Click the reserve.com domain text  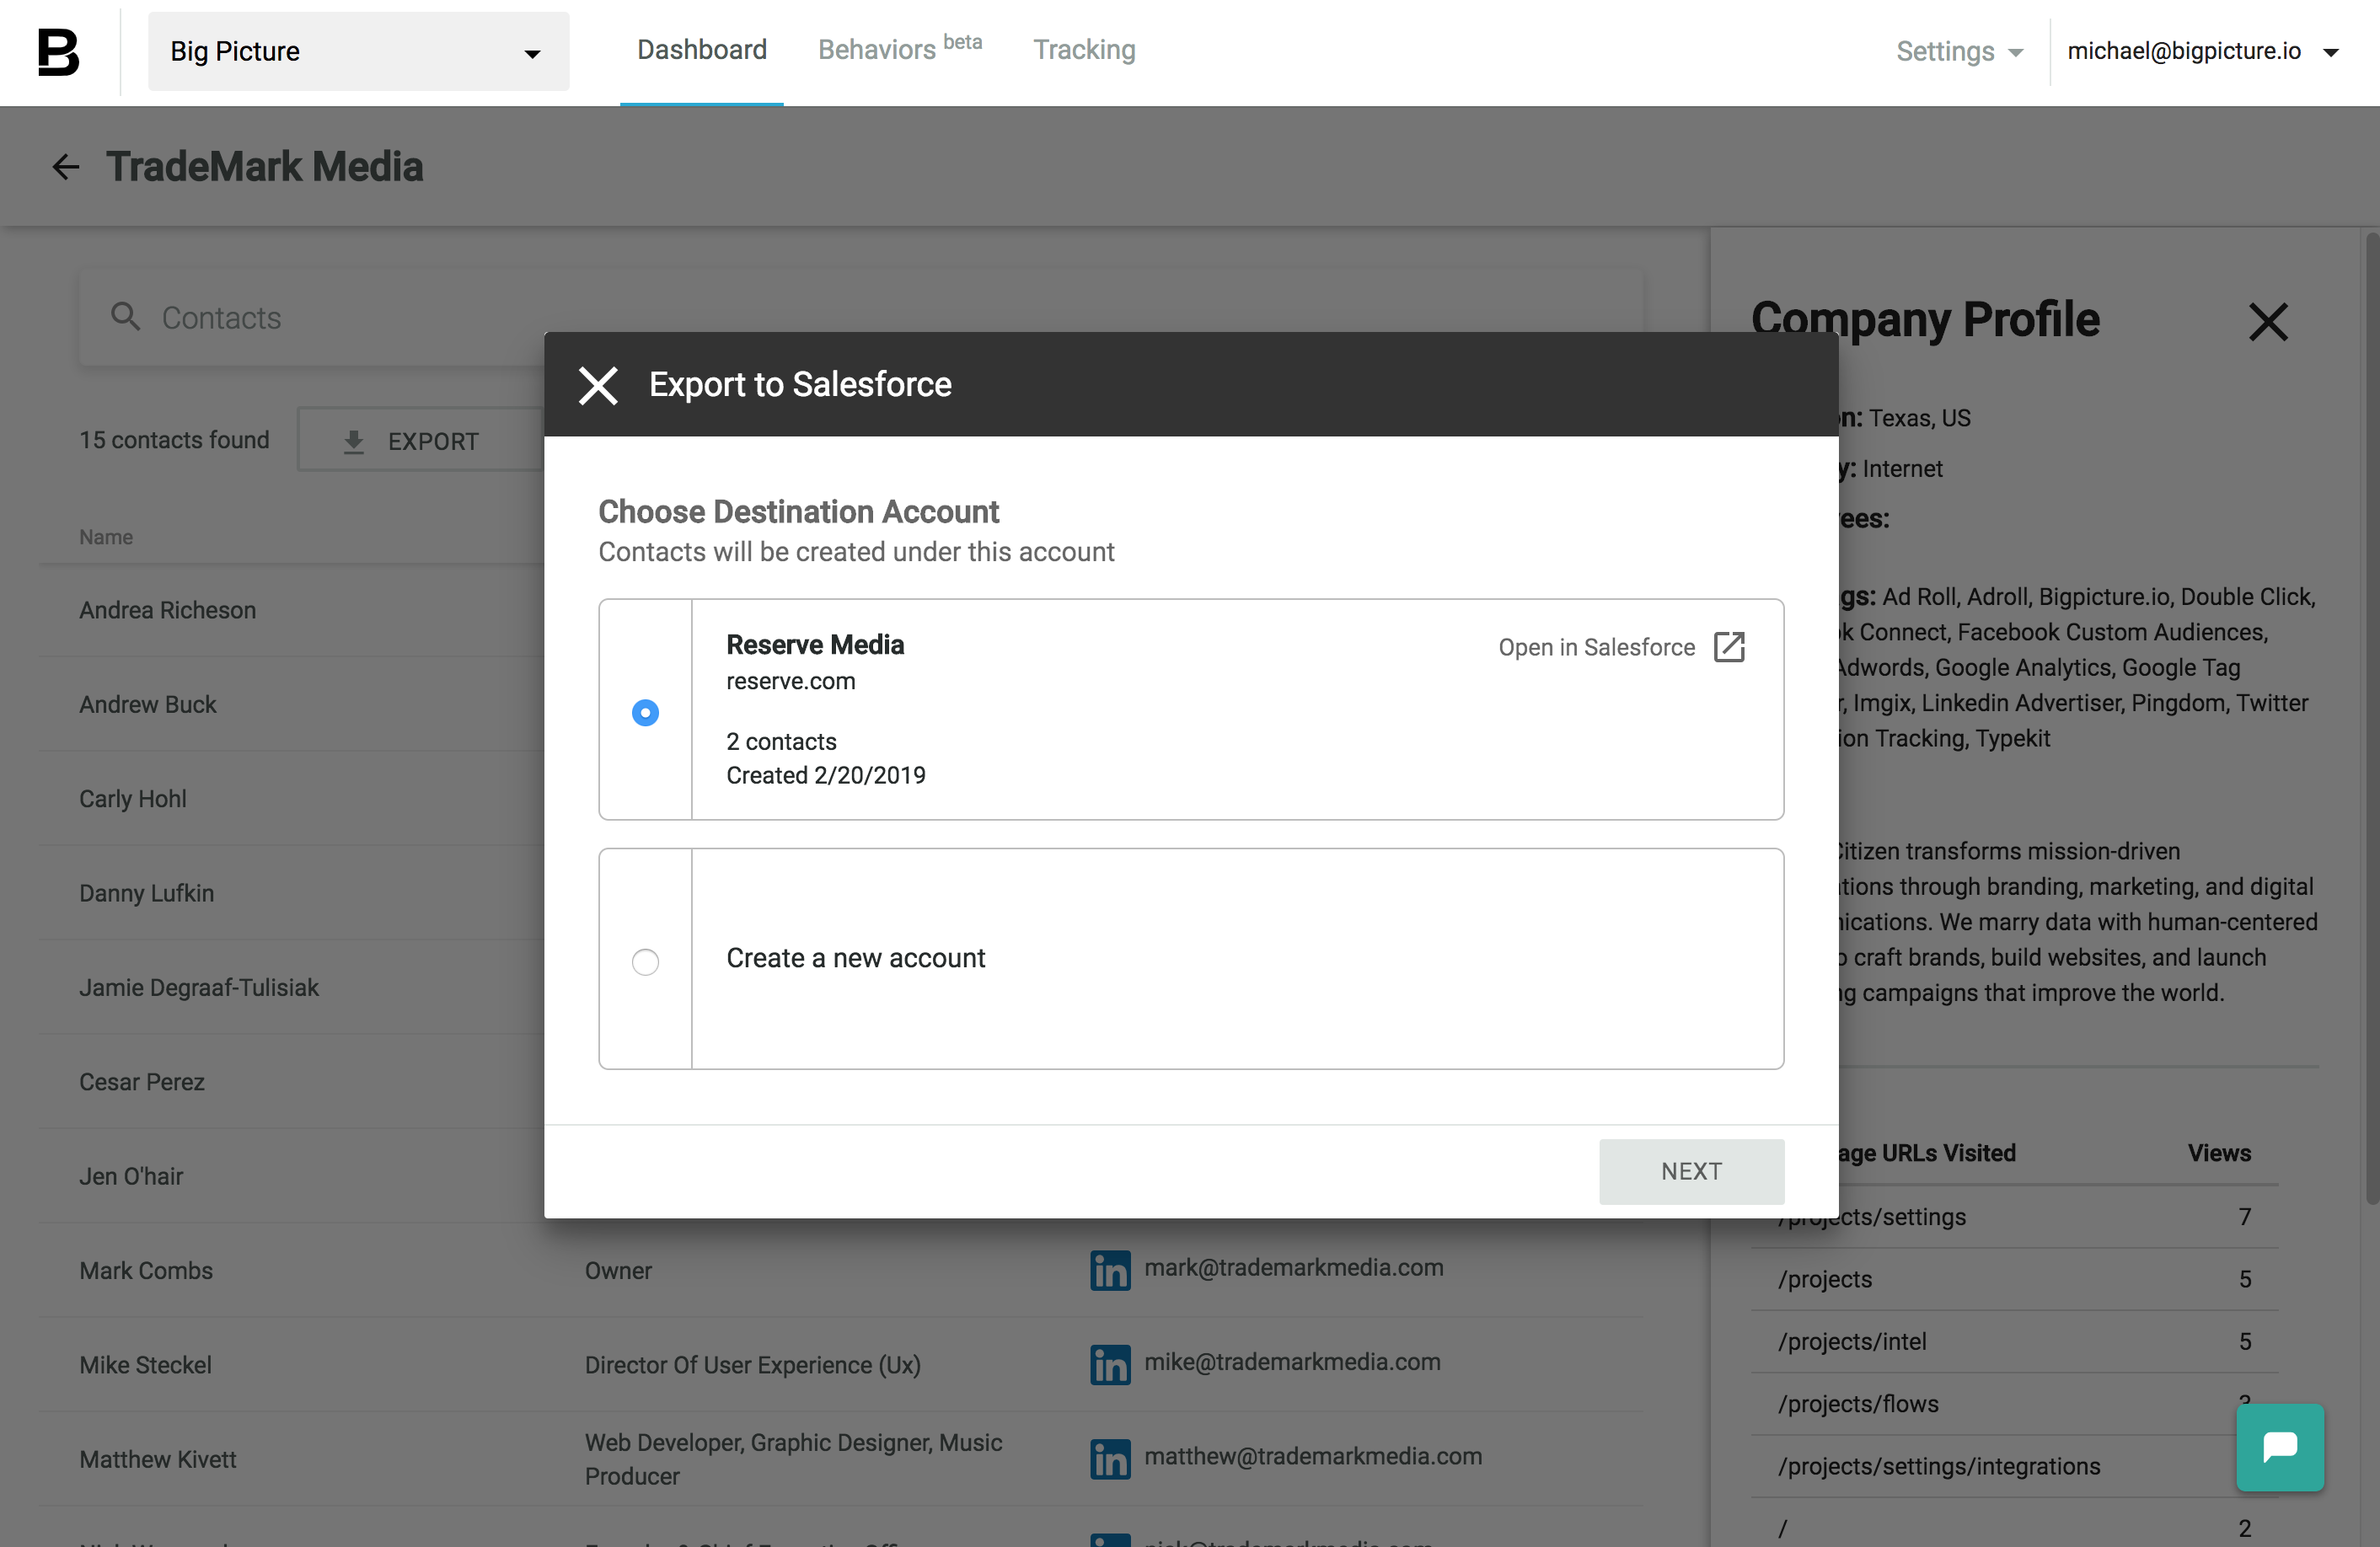tap(790, 682)
